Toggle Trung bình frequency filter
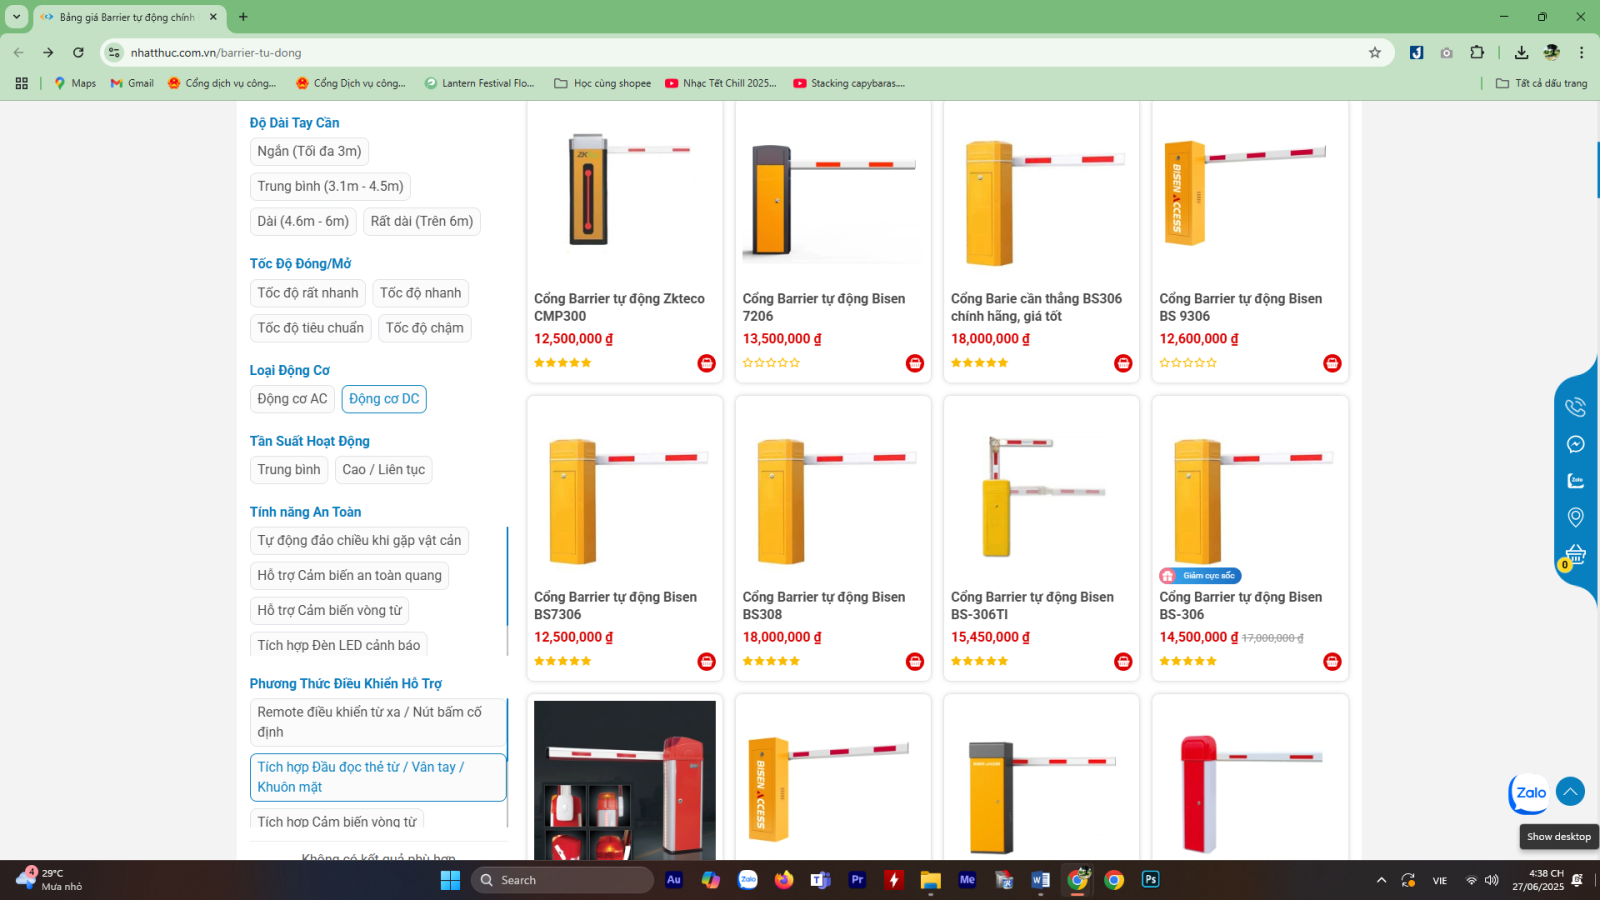 (x=289, y=470)
